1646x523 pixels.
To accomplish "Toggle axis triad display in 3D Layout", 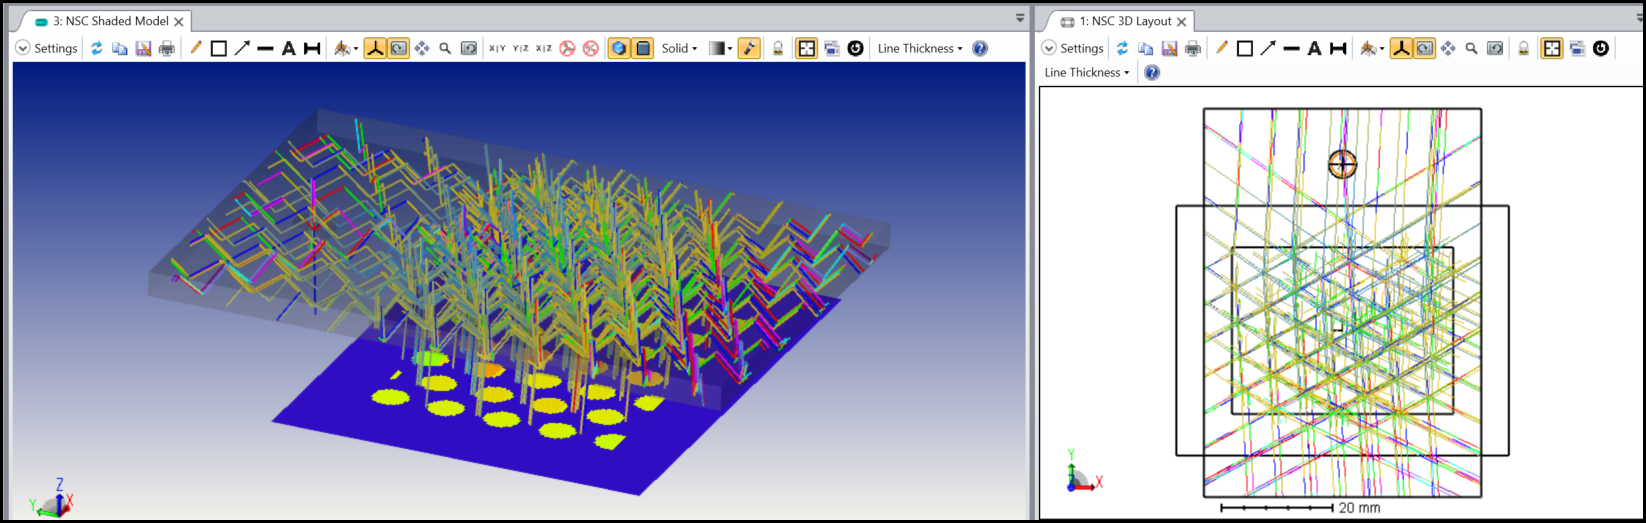I will [1401, 48].
